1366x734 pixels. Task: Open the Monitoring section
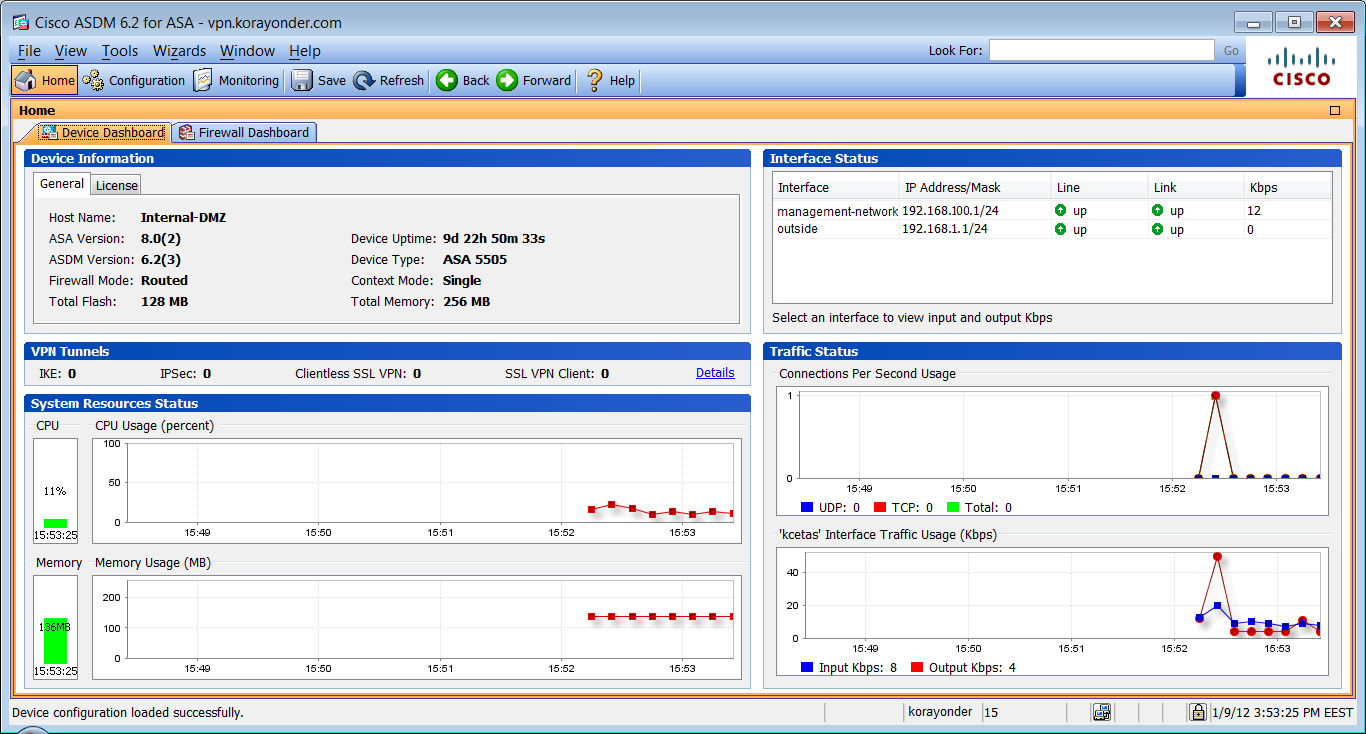(x=237, y=80)
